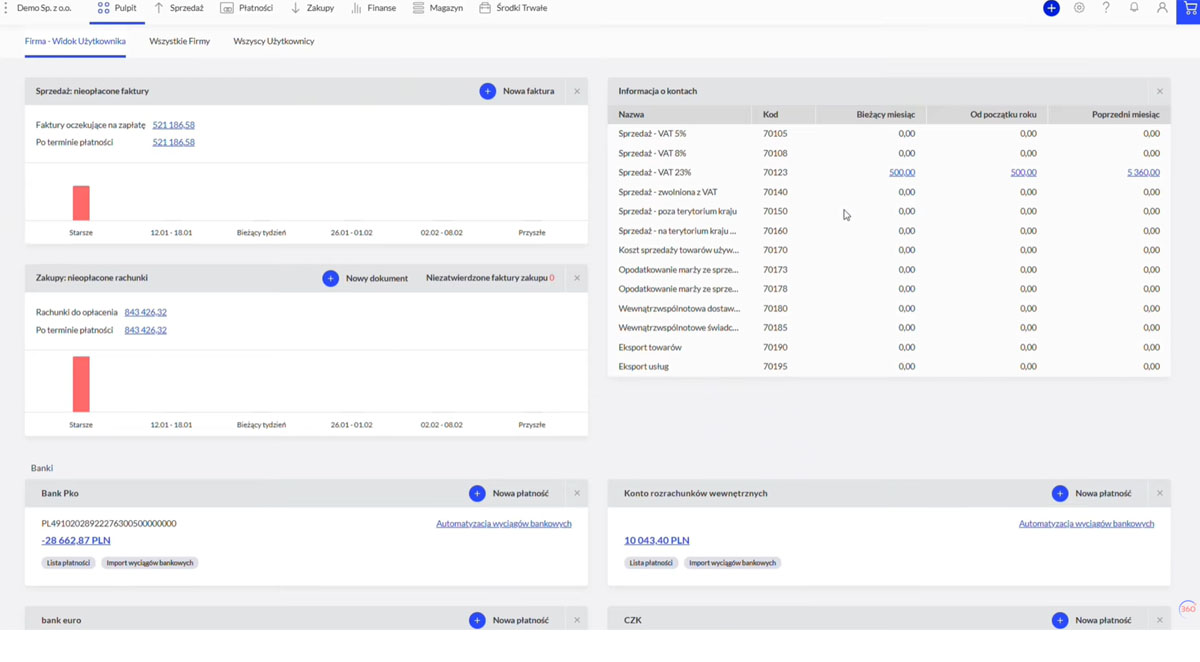Open the Demo Sp. z o.o. company menu
This screenshot has width=1200, height=662.
(x=43, y=8)
